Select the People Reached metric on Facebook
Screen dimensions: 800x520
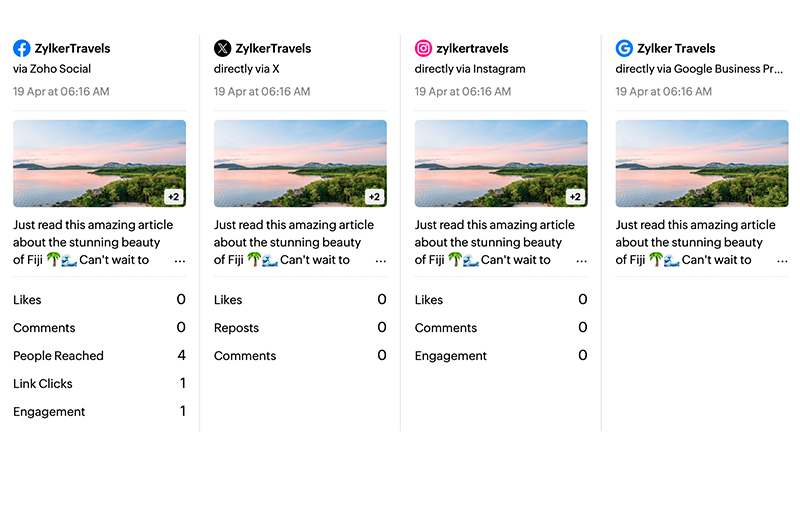pyautogui.click(x=58, y=356)
